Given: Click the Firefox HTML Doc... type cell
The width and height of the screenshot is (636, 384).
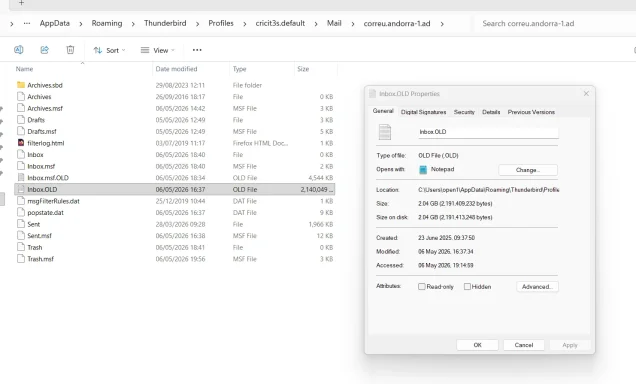Looking at the screenshot, I should pos(260,143).
